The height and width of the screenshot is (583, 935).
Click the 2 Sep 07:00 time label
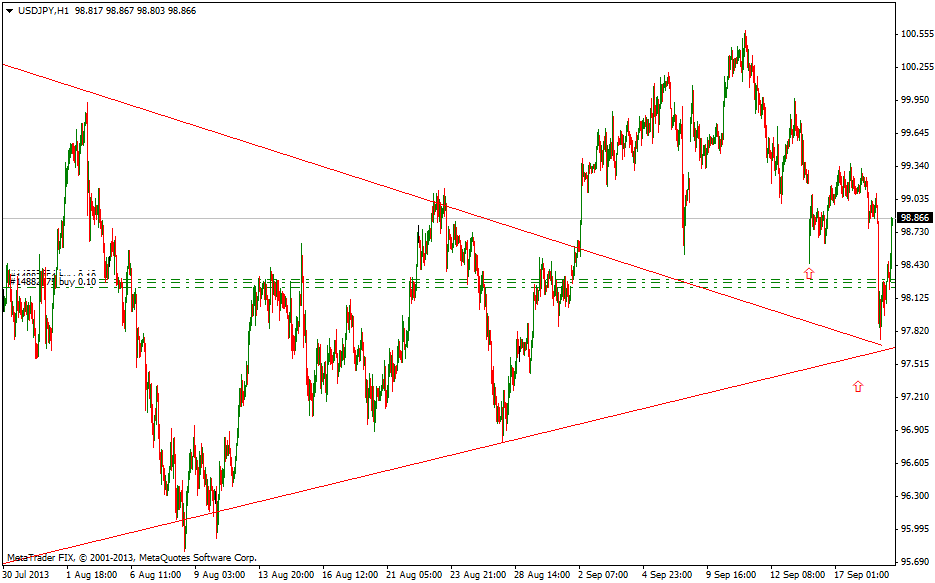coord(603,575)
